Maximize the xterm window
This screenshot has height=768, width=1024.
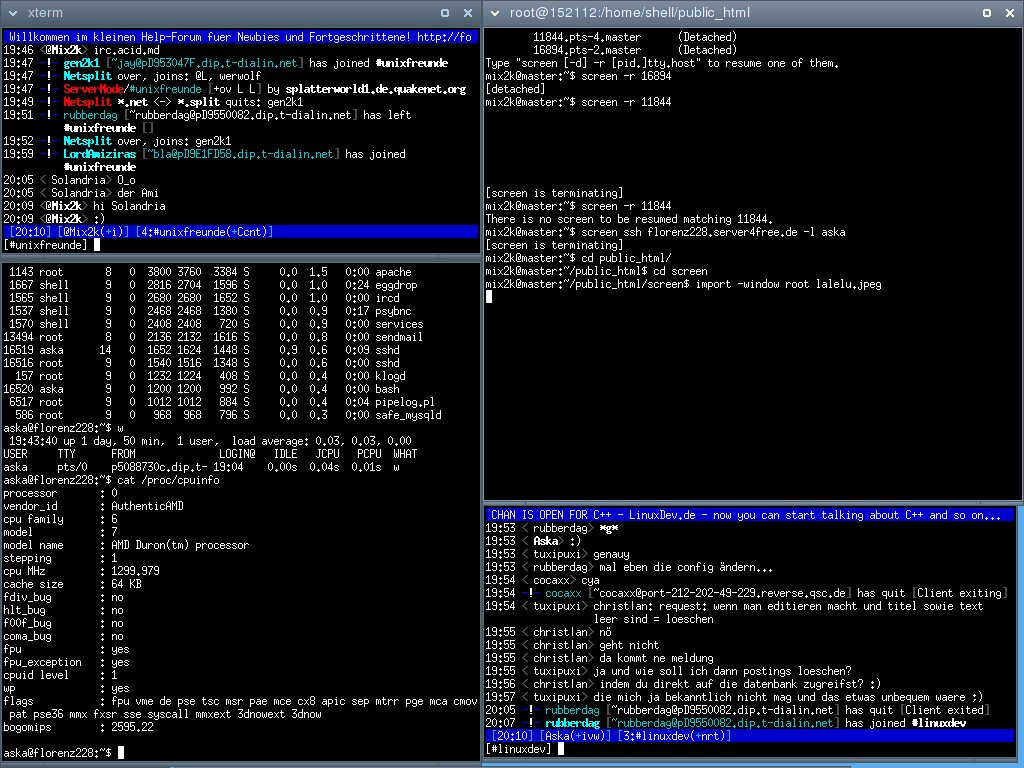tap(445, 13)
